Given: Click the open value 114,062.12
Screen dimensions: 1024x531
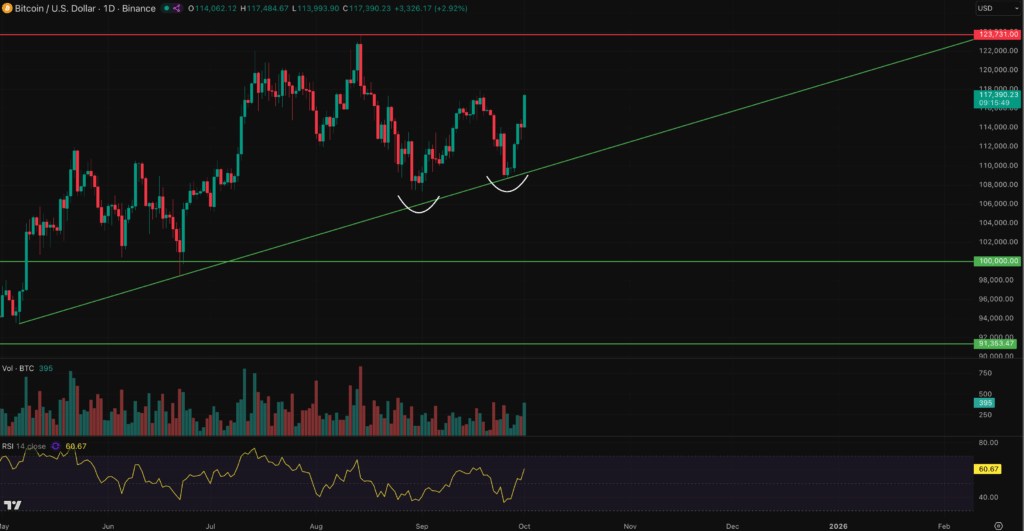Looking at the screenshot, I should coord(215,8).
